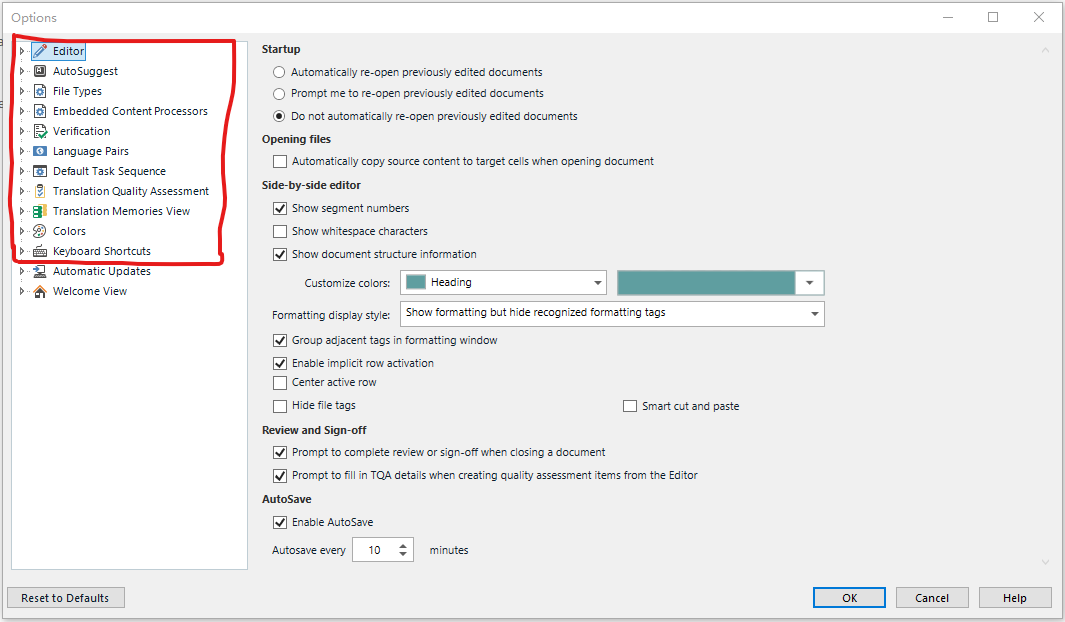Enable automatically copy source content checkbox
Screen dimensions: 1065x622
280,162
